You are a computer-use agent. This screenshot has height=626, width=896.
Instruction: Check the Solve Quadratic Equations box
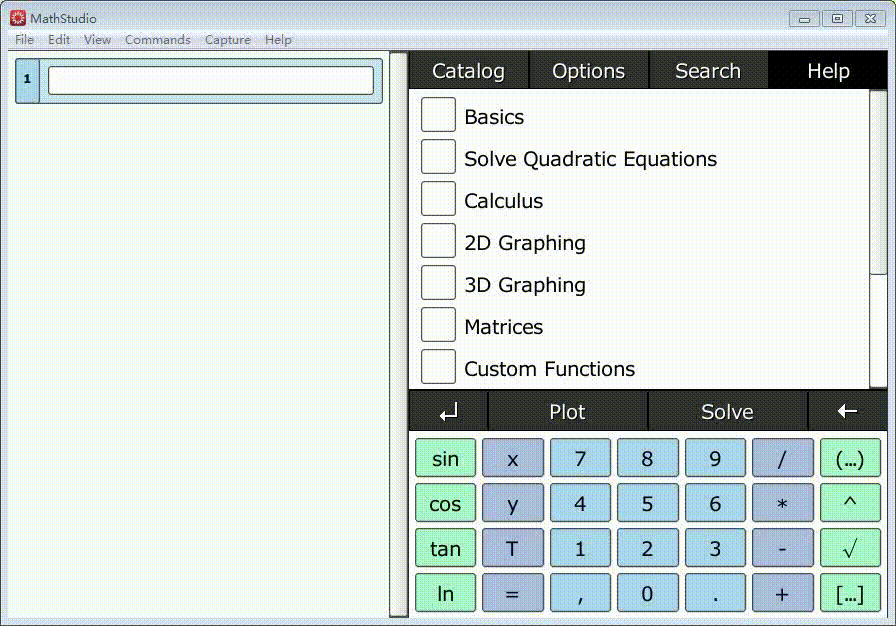[x=438, y=156]
